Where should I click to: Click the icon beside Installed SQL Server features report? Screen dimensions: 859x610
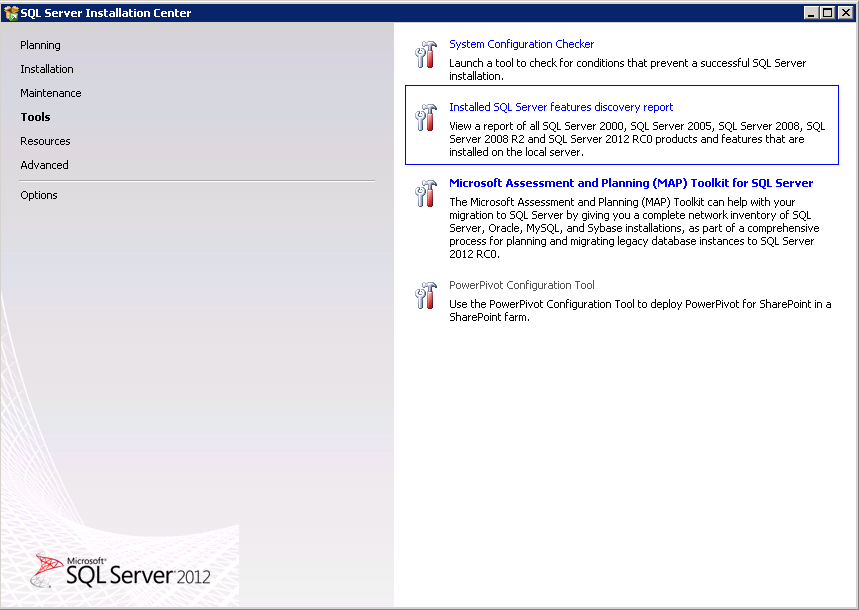pyautogui.click(x=426, y=116)
